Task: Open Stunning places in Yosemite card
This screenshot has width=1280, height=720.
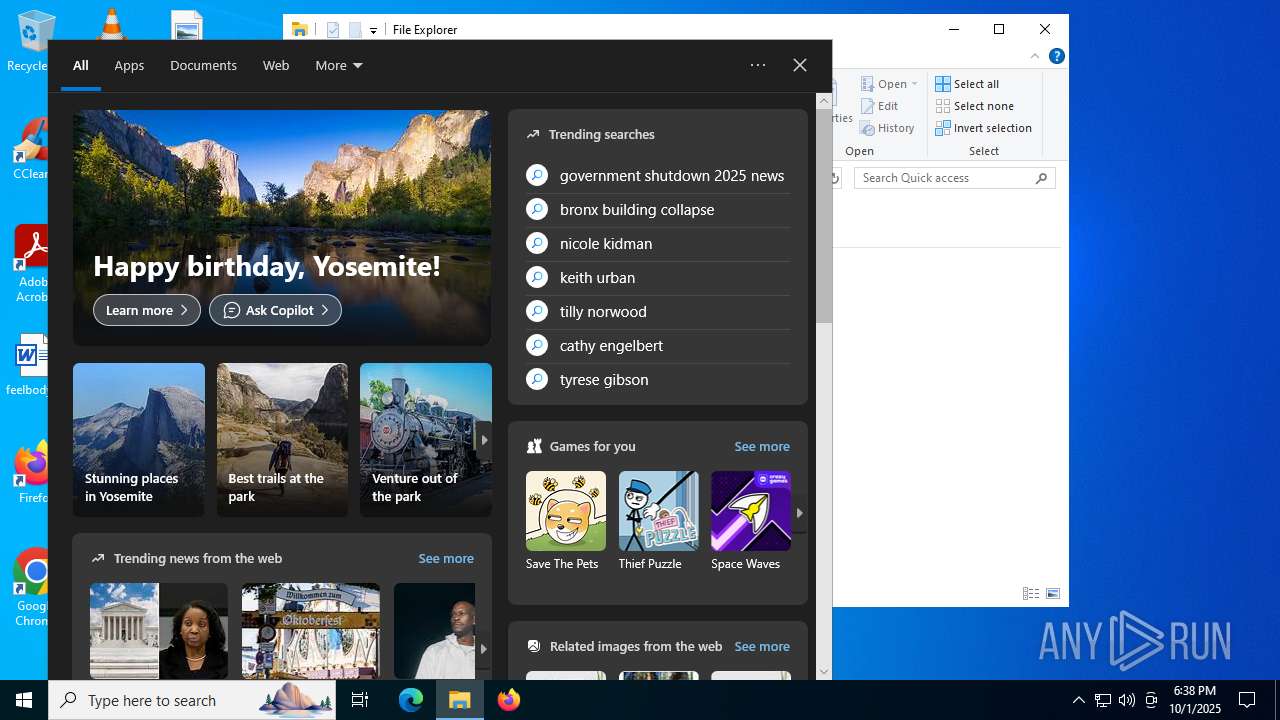Action: coord(139,440)
